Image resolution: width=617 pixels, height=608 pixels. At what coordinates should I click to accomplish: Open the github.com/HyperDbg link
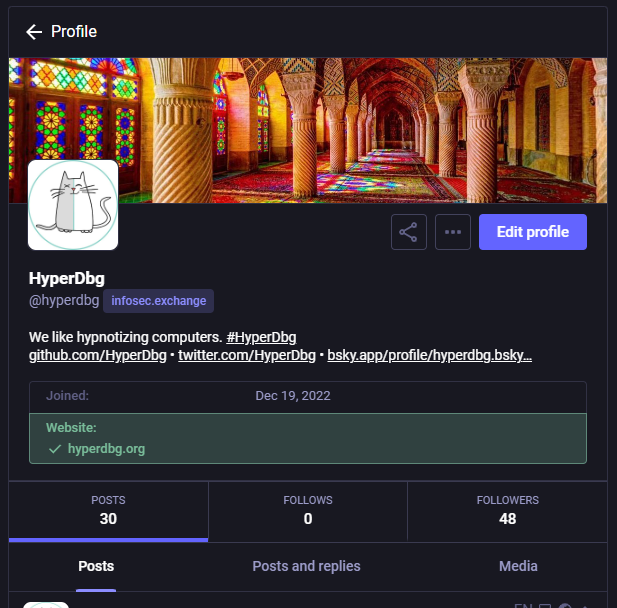(98, 355)
